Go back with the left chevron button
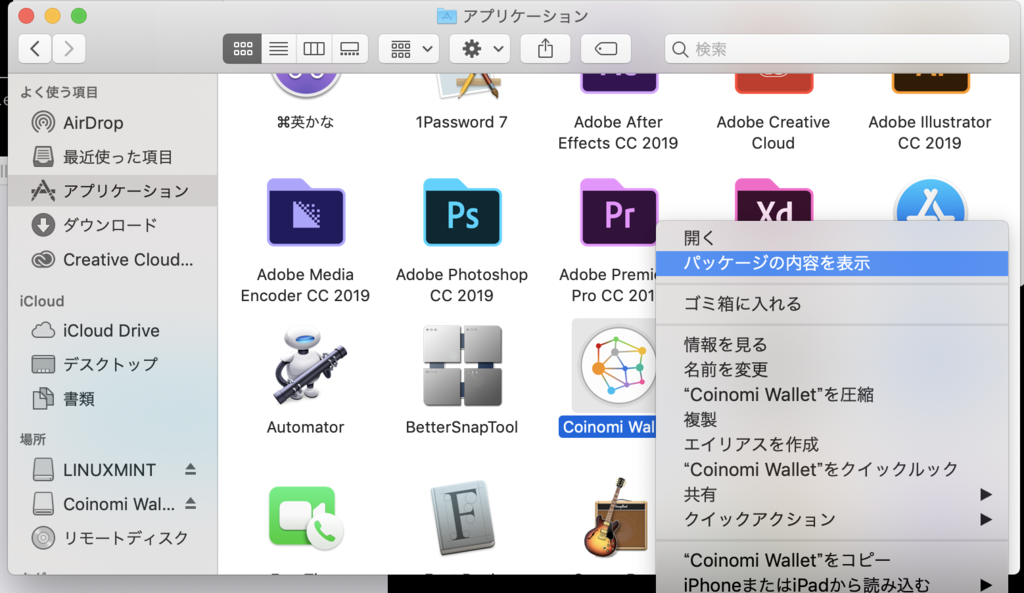The width and height of the screenshot is (1024, 593). coord(35,49)
